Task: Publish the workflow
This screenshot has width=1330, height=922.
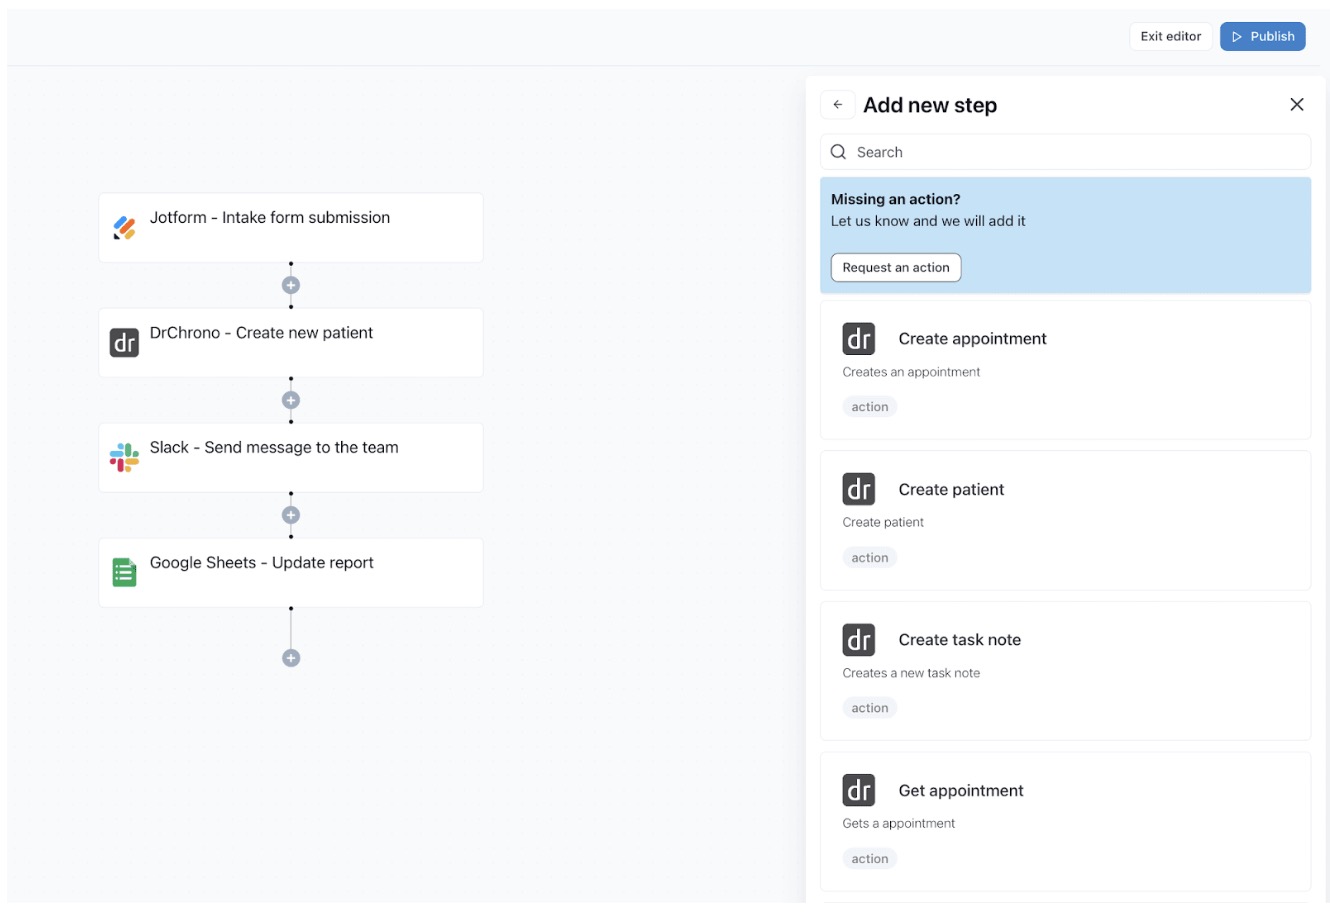Action: (1262, 36)
